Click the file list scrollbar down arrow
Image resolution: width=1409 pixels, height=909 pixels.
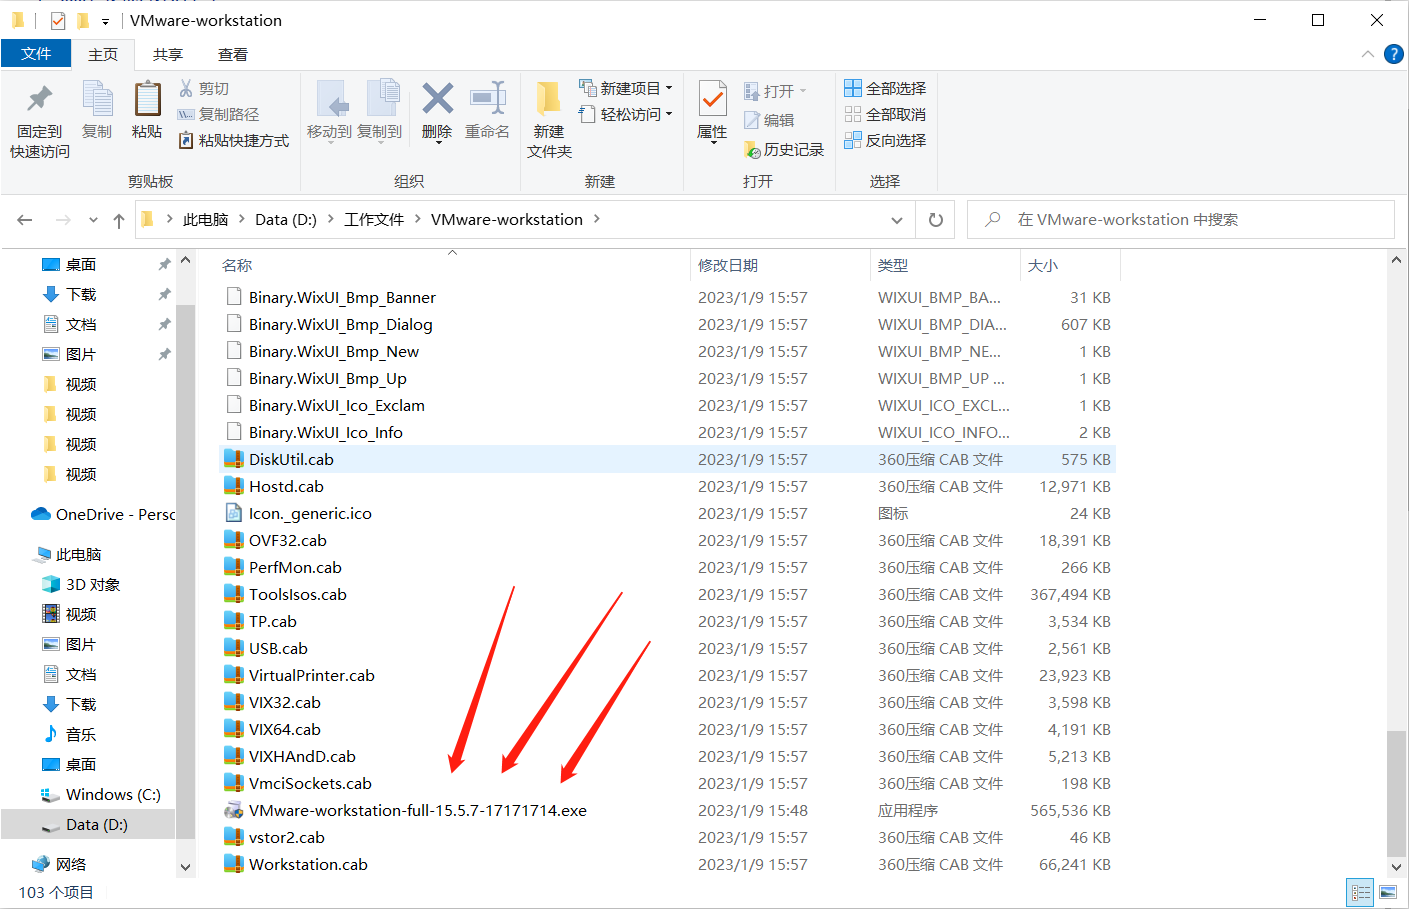coord(1396,868)
